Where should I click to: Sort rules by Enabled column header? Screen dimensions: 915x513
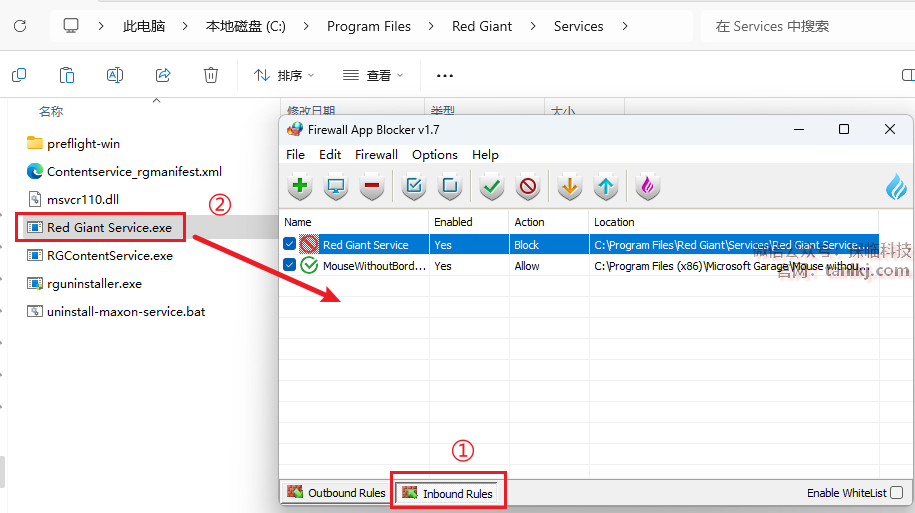coord(469,222)
